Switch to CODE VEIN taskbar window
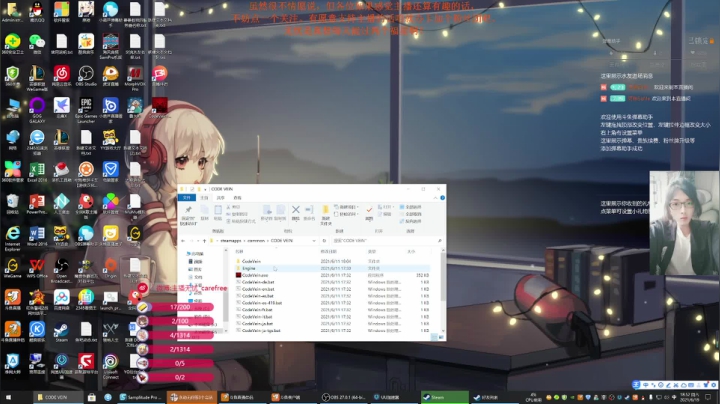This screenshot has width=720, height=404. pyautogui.click(x=56, y=397)
